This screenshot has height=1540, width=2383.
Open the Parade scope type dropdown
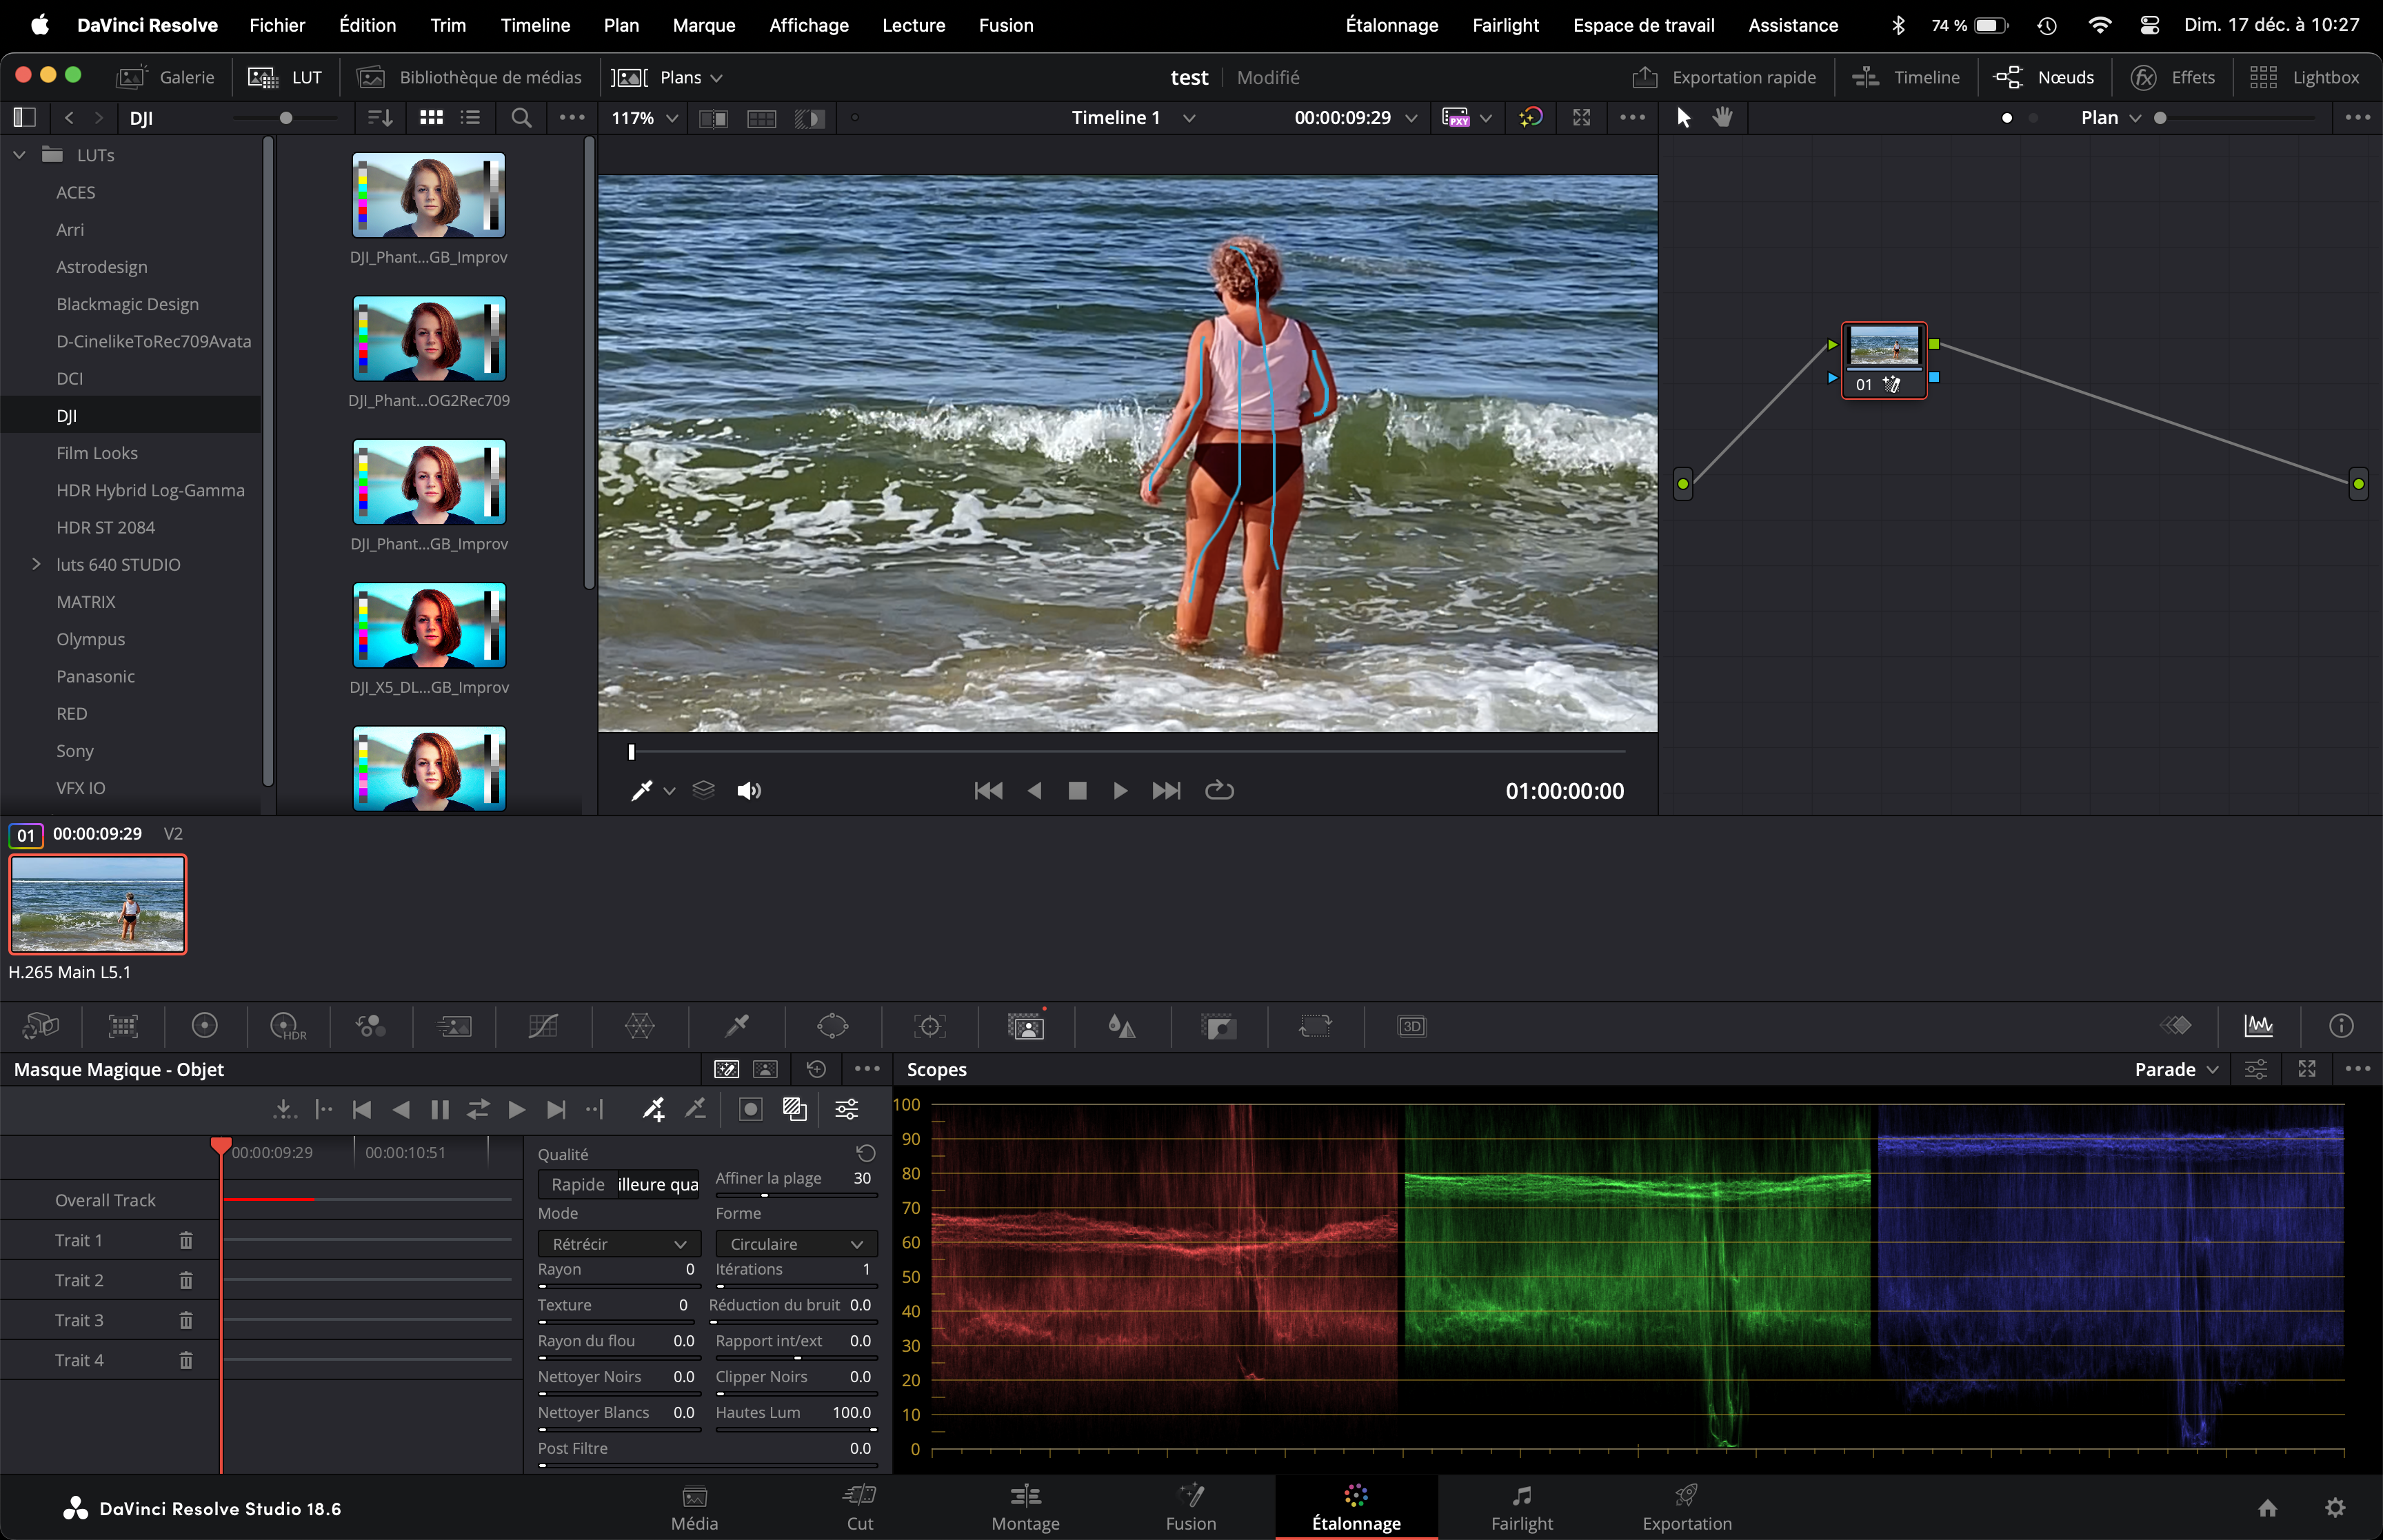[2177, 1069]
